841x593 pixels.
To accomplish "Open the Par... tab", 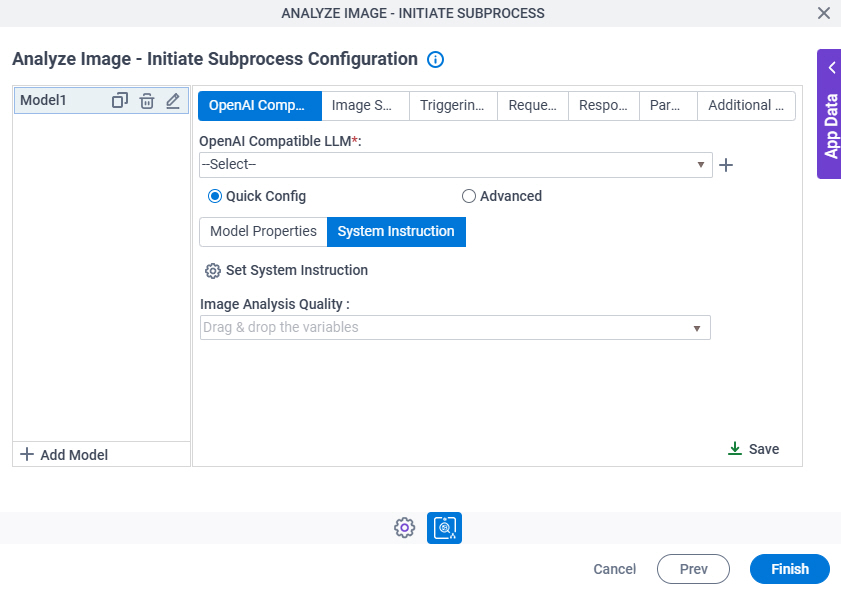I will coord(668,106).
